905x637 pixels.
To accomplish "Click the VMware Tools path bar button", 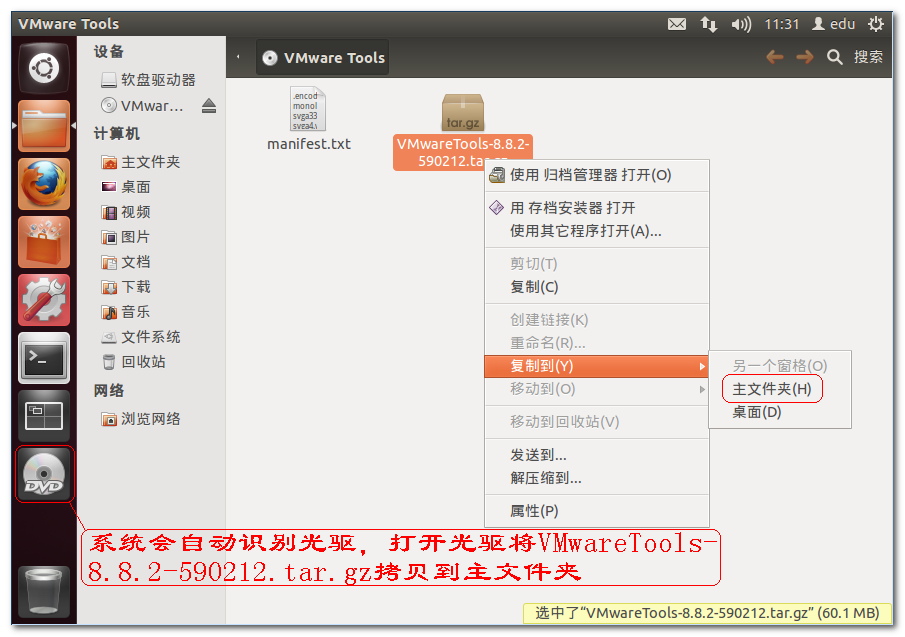I will pyautogui.click(x=322, y=58).
